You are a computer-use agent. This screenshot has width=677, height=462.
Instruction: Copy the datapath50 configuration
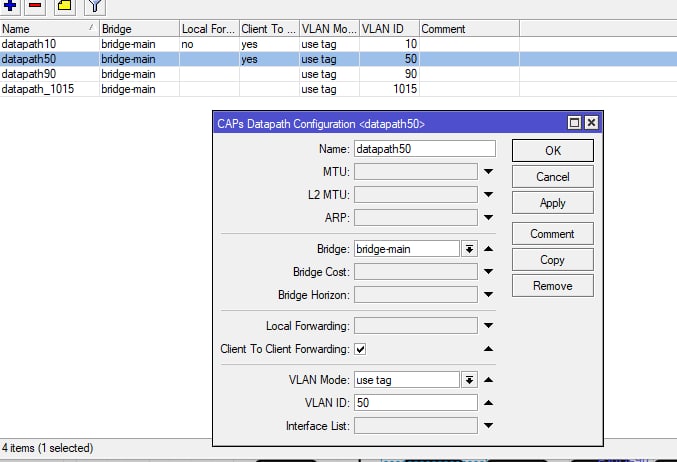553,259
